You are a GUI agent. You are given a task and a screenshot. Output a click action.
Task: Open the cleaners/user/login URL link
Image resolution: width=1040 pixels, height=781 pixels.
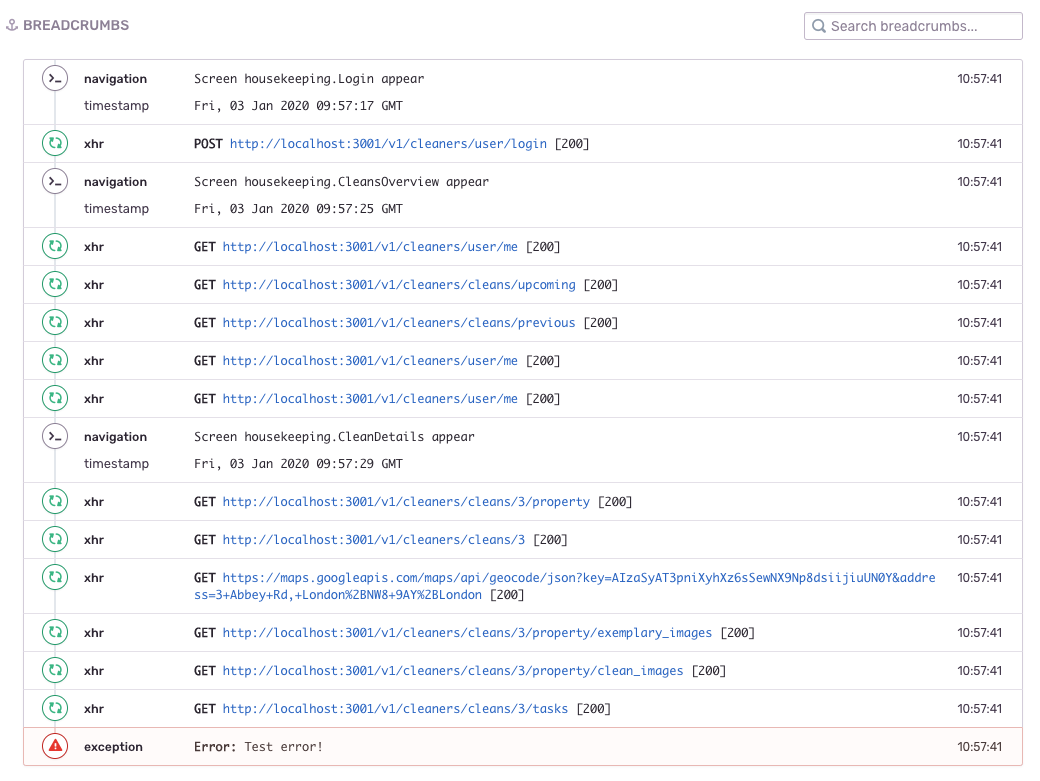[388, 144]
